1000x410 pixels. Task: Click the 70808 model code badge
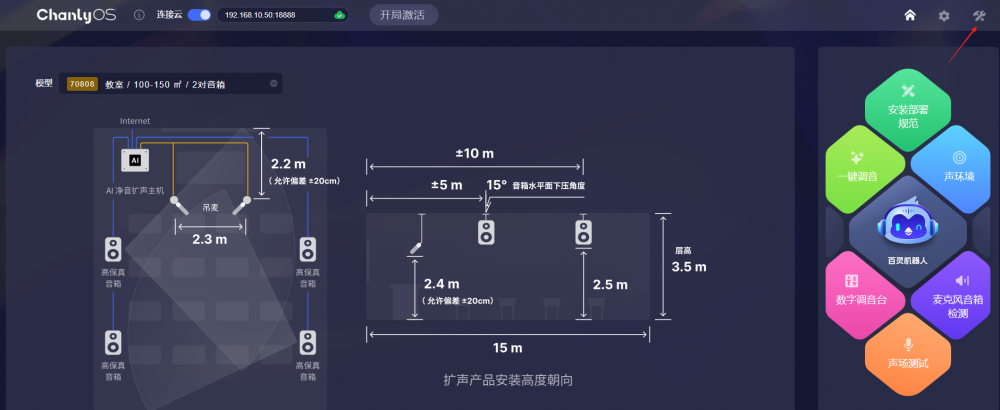pos(82,84)
